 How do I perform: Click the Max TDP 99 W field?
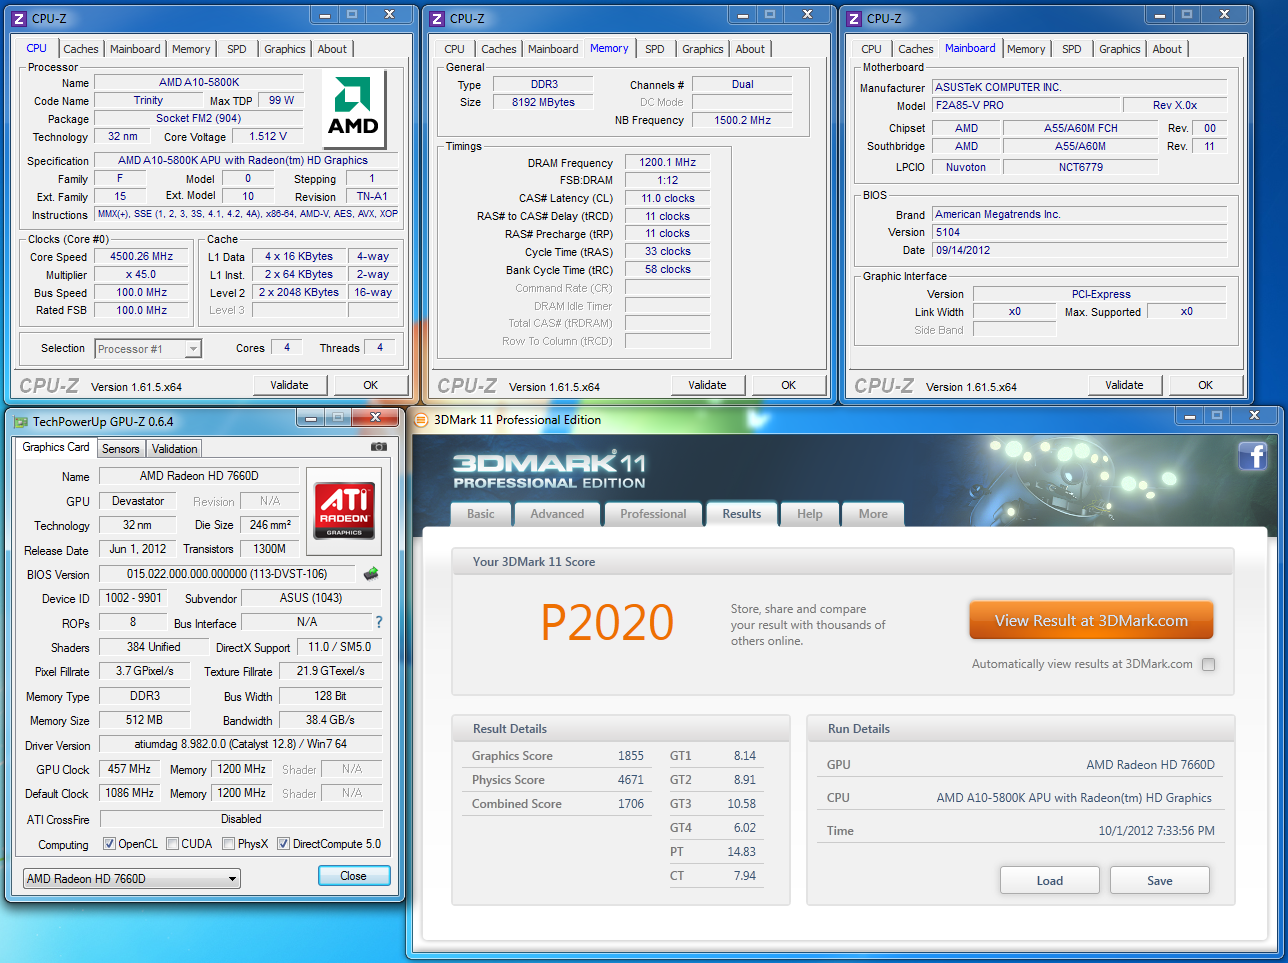(x=282, y=100)
